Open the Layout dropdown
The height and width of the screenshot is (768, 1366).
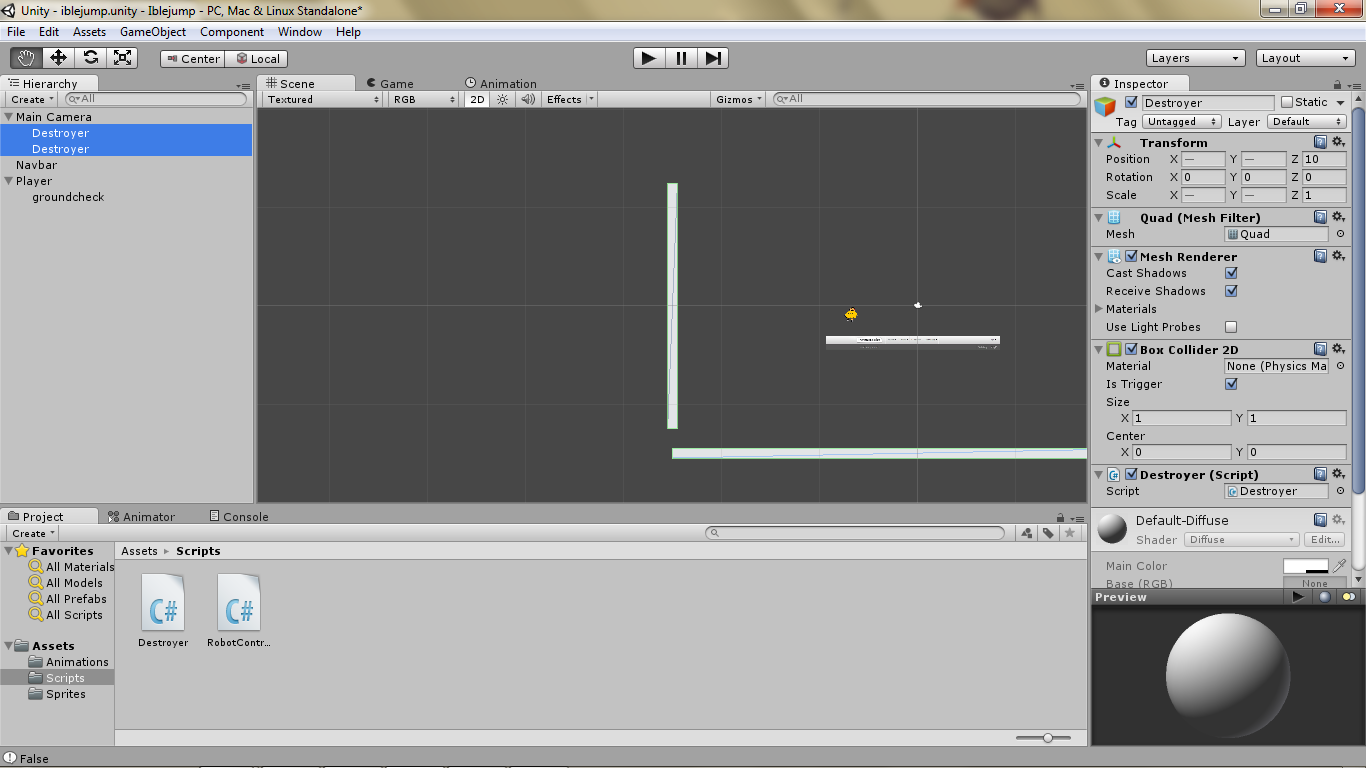(1306, 58)
